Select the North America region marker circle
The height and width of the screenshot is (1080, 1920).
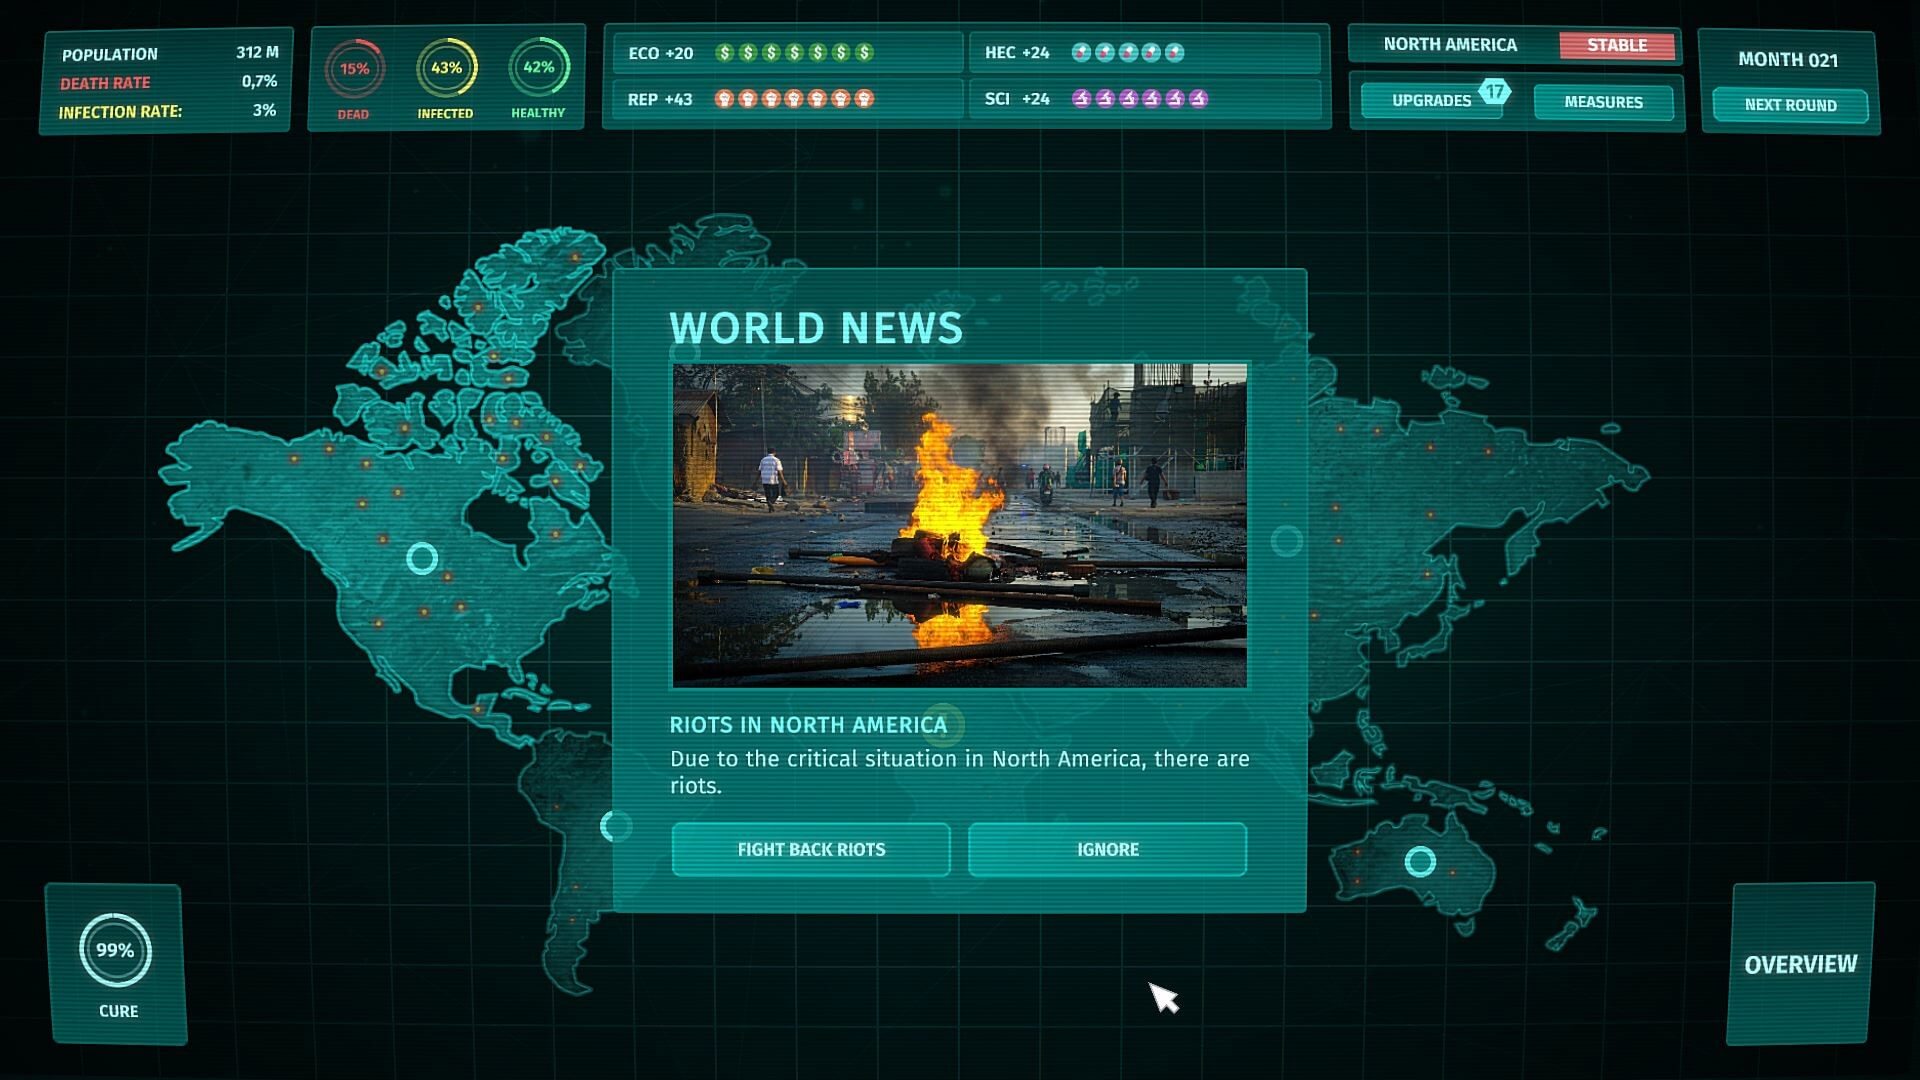click(x=422, y=558)
